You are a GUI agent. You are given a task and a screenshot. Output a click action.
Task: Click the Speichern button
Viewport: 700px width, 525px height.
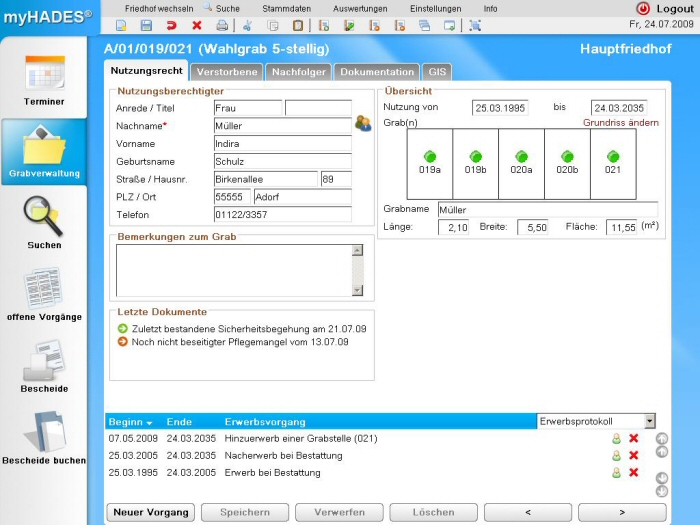coord(245,512)
